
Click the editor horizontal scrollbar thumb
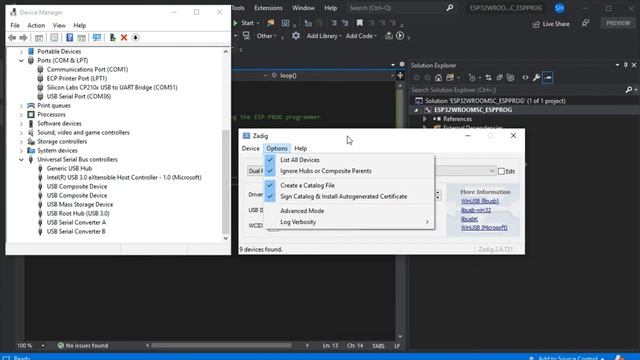tap(221, 345)
